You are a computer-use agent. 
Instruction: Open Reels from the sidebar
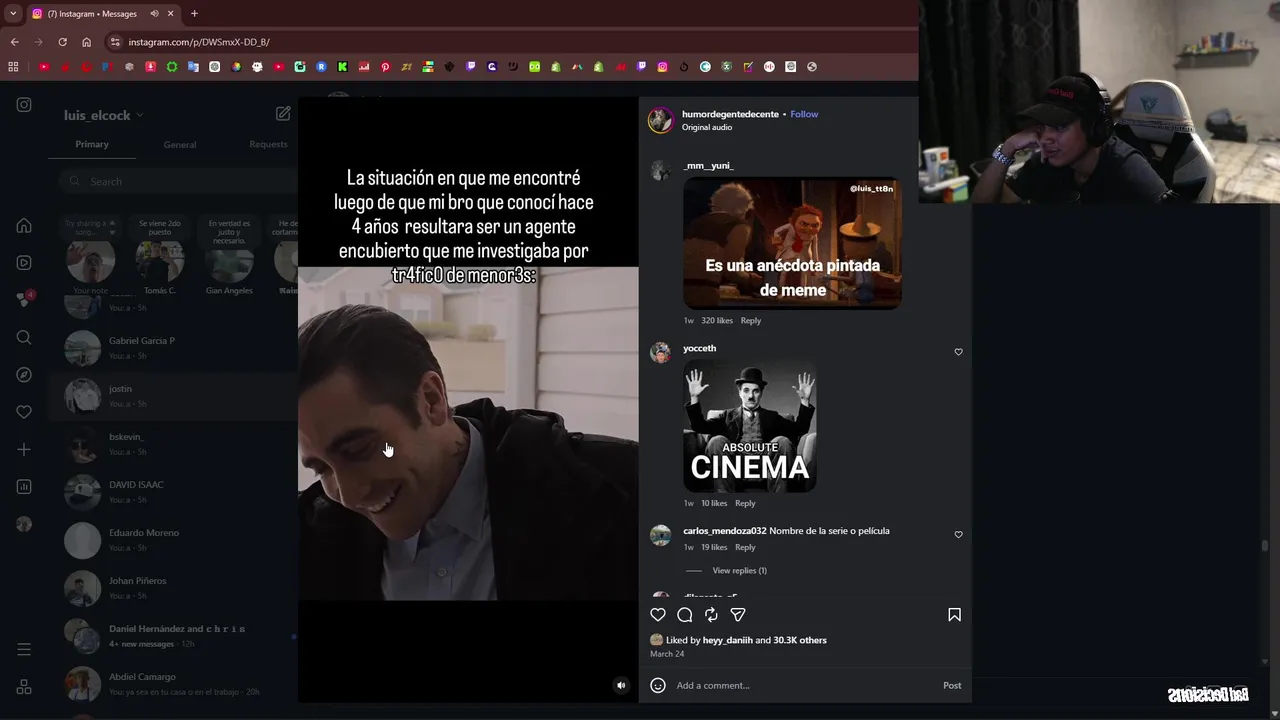tap(24, 263)
